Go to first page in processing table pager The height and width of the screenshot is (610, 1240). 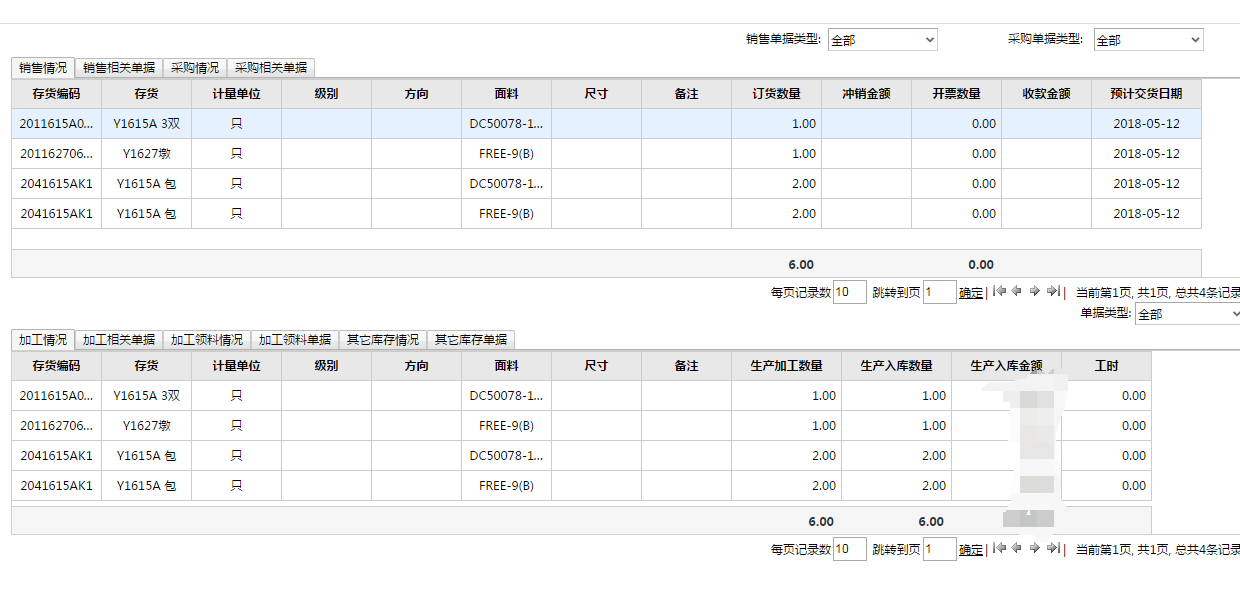(999, 548)
